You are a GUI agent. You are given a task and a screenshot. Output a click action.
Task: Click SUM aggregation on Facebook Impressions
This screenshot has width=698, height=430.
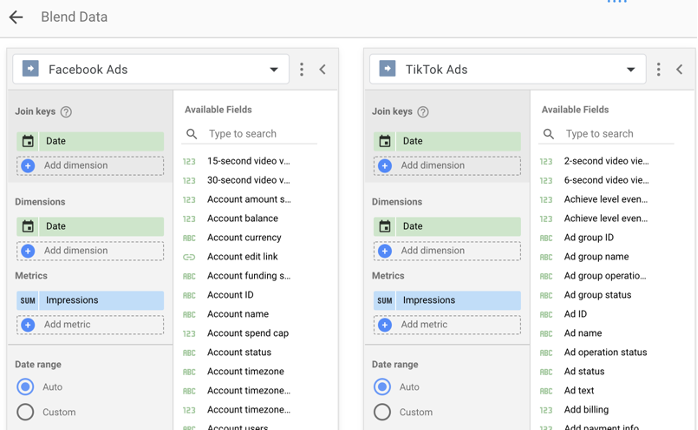pyautogui.click(x=28, y=300)
